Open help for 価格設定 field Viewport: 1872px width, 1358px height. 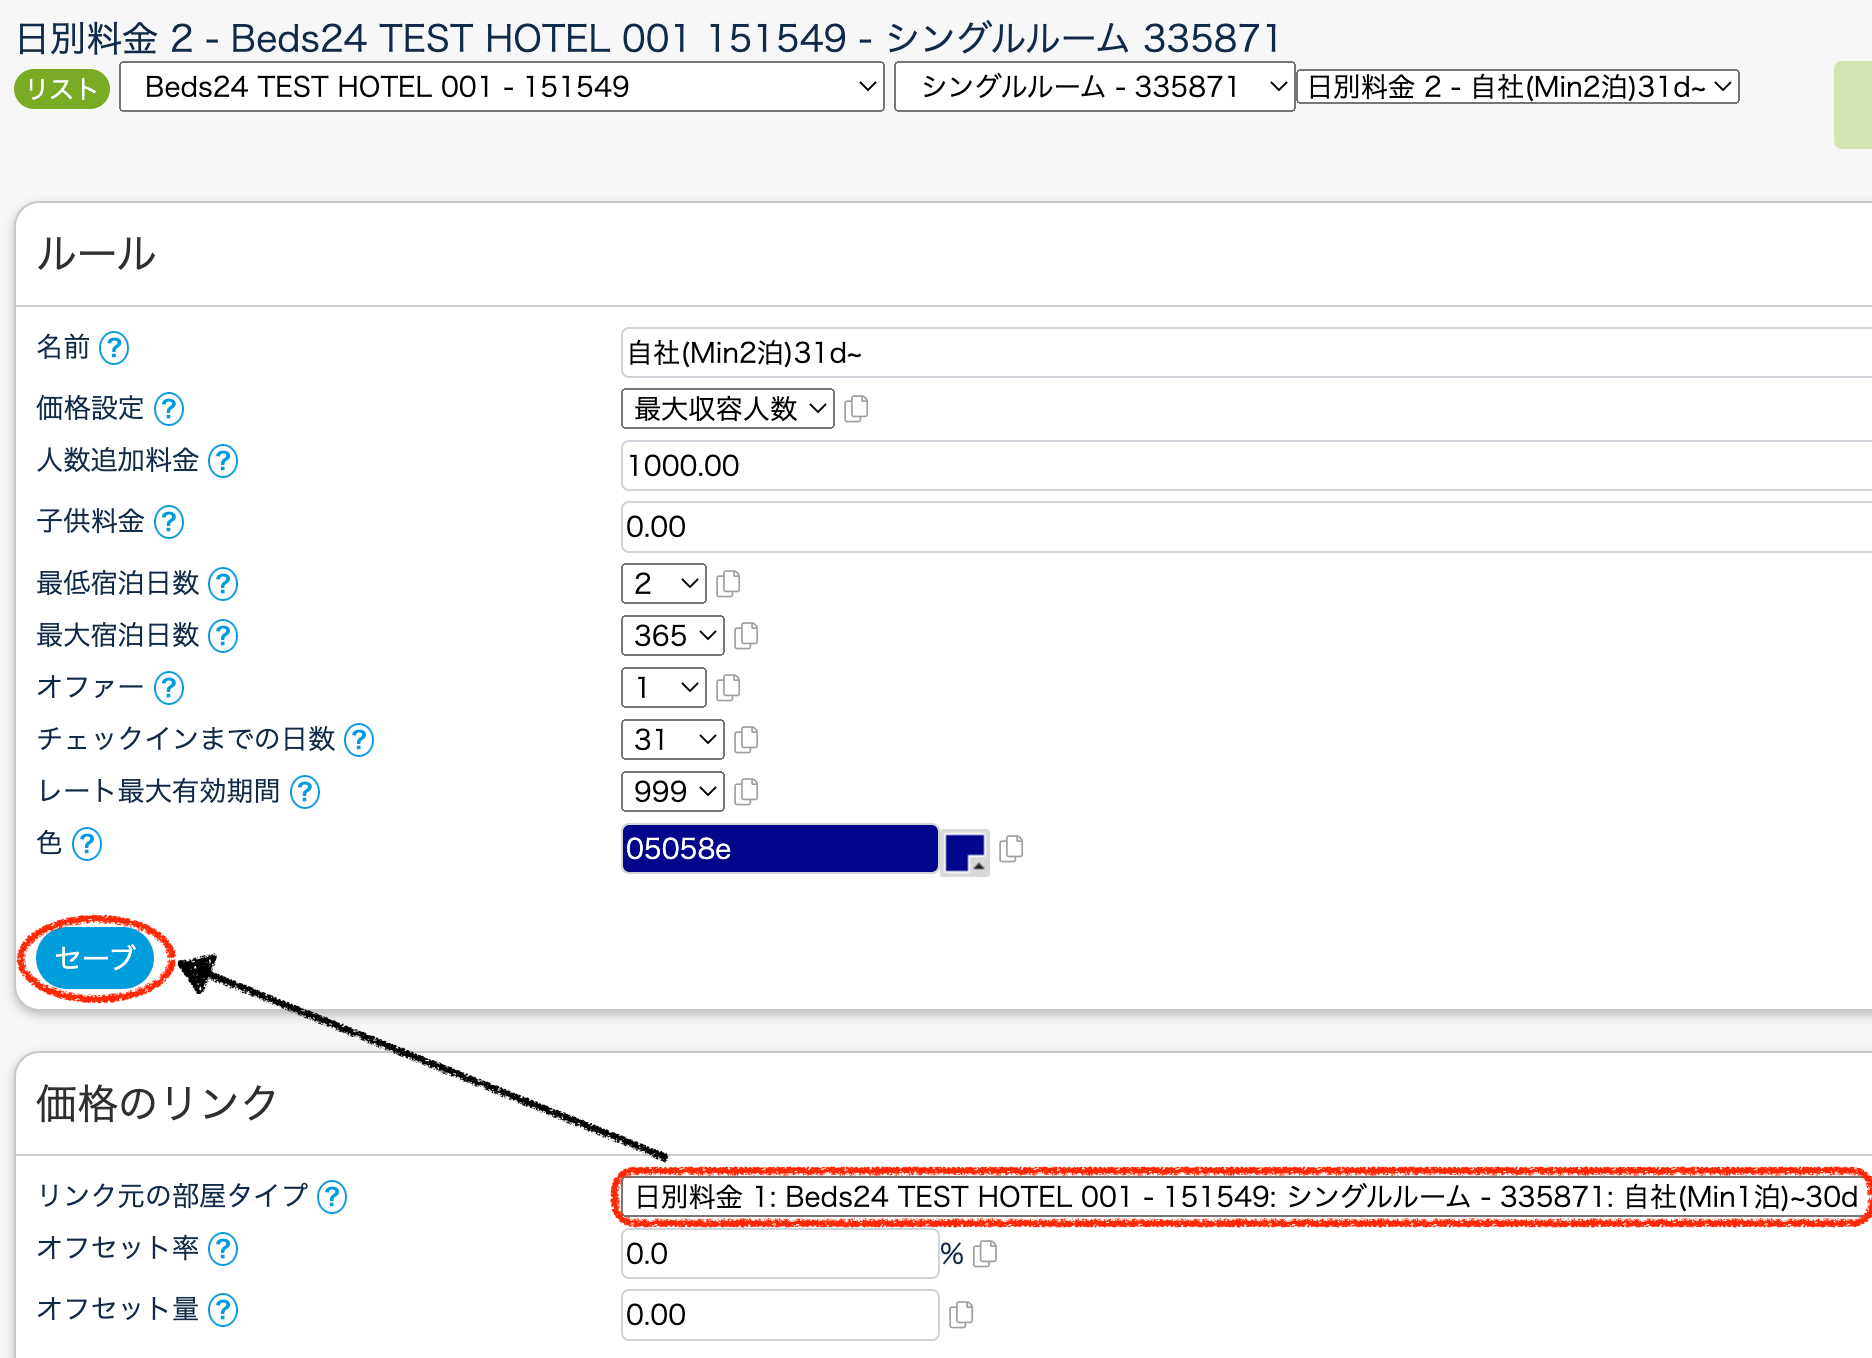pos(168,409)
